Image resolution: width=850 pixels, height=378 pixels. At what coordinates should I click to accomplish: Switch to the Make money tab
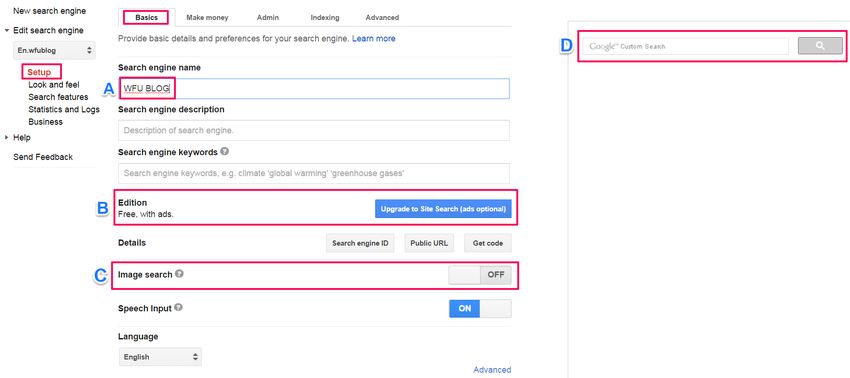point(207,17)
